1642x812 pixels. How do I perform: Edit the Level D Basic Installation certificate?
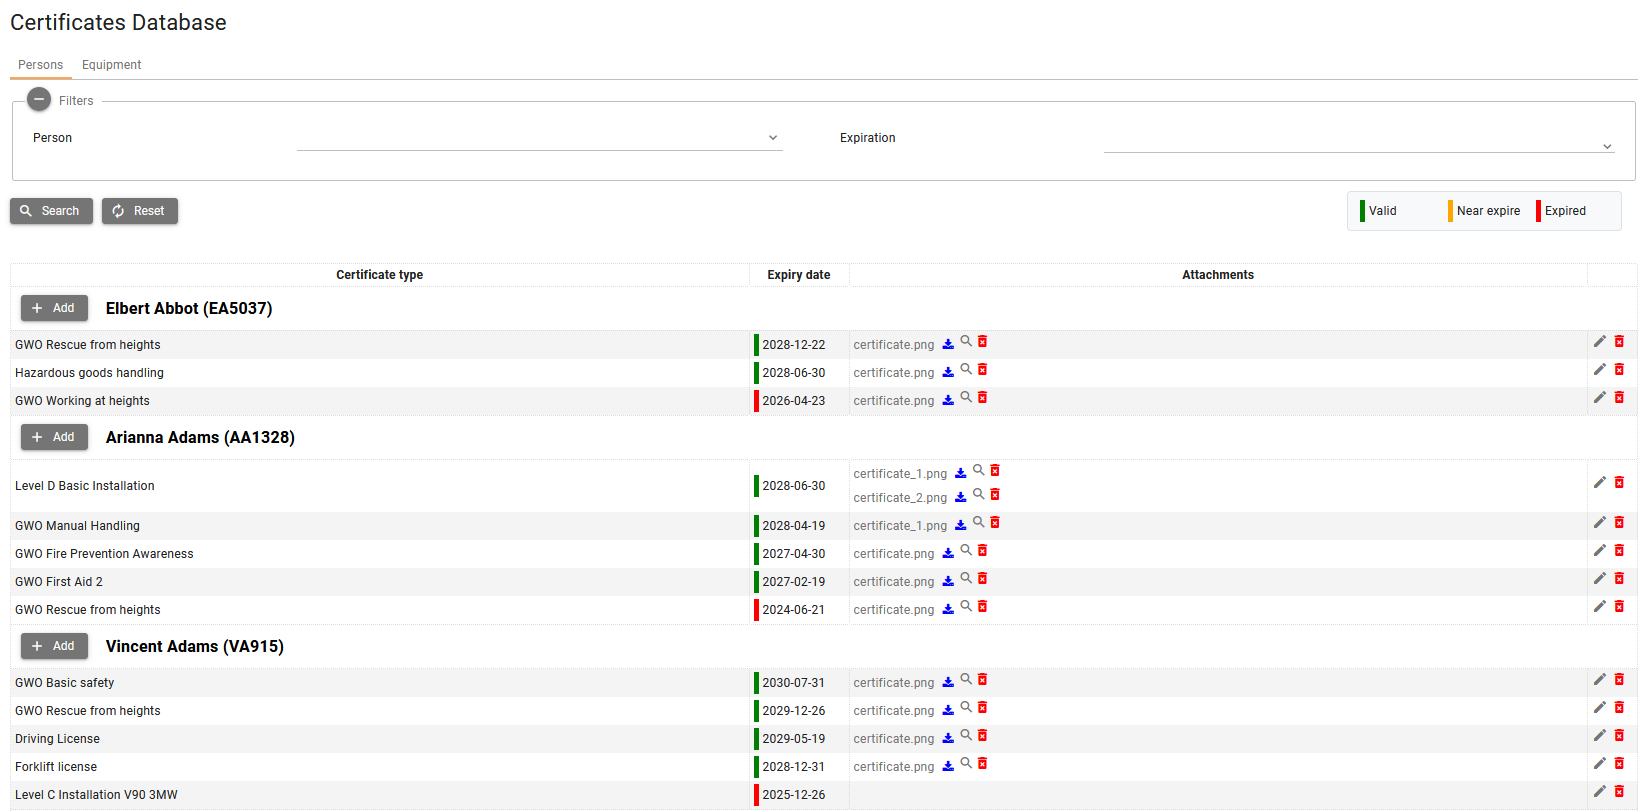[x=1600, y=483]
